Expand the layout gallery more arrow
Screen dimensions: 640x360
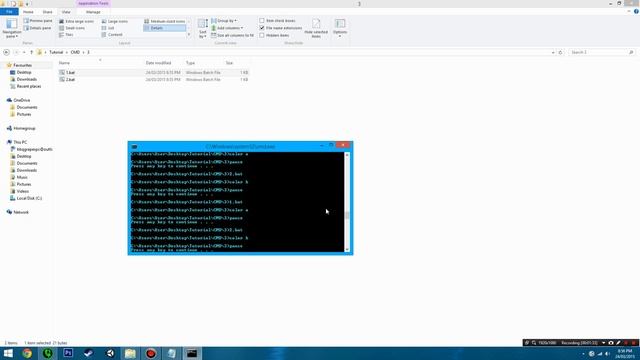189,35
